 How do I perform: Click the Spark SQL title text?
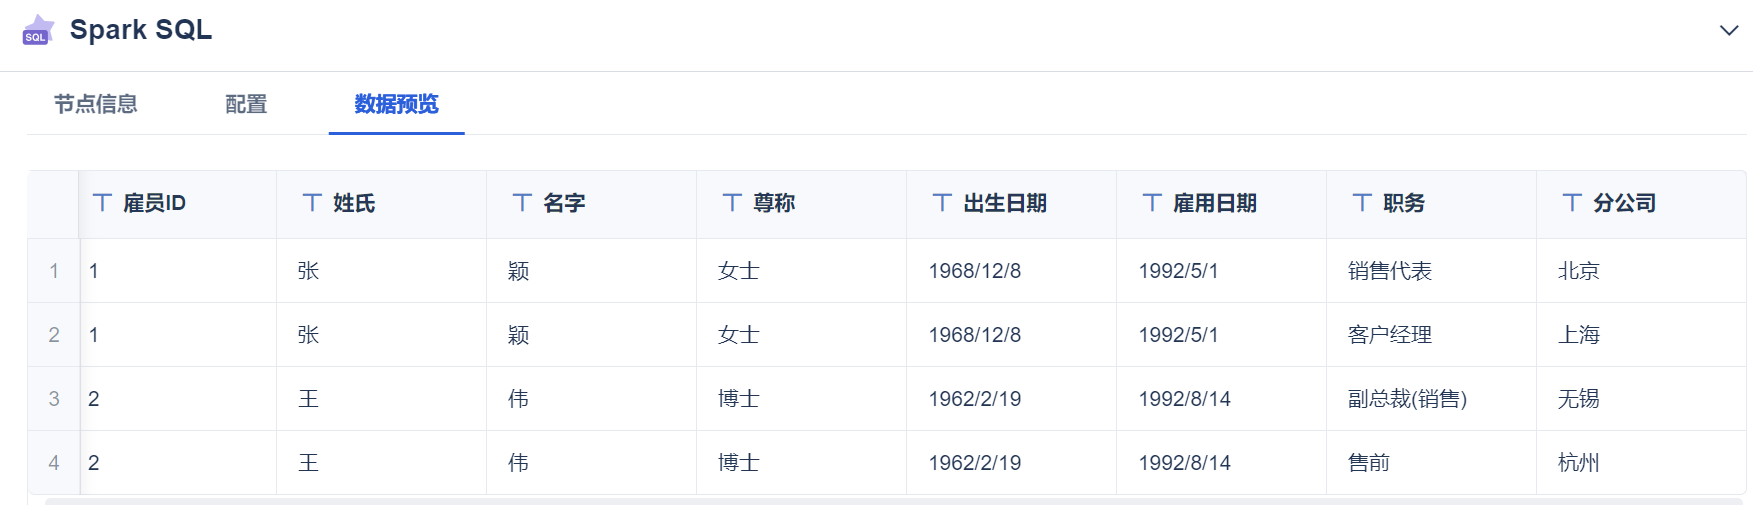coord(141,30)
